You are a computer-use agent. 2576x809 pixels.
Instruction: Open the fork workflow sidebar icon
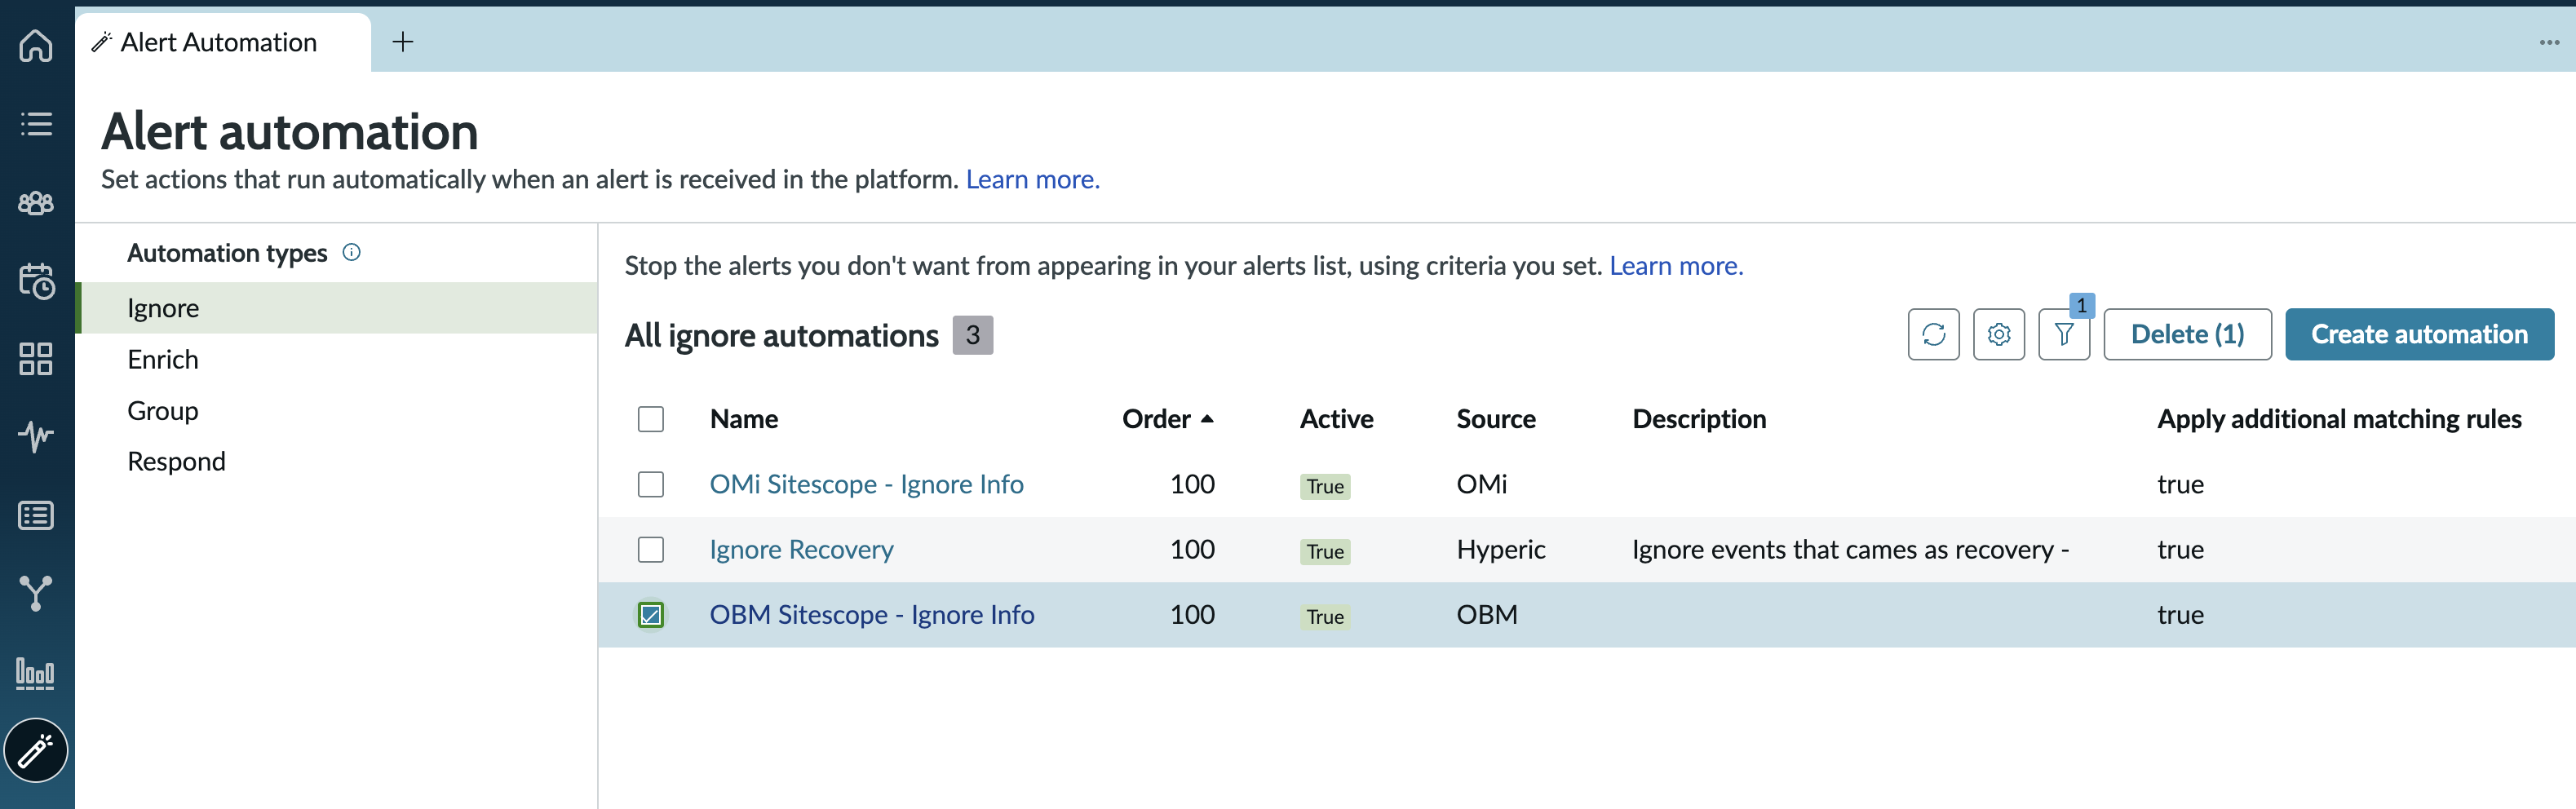[36, 594]
